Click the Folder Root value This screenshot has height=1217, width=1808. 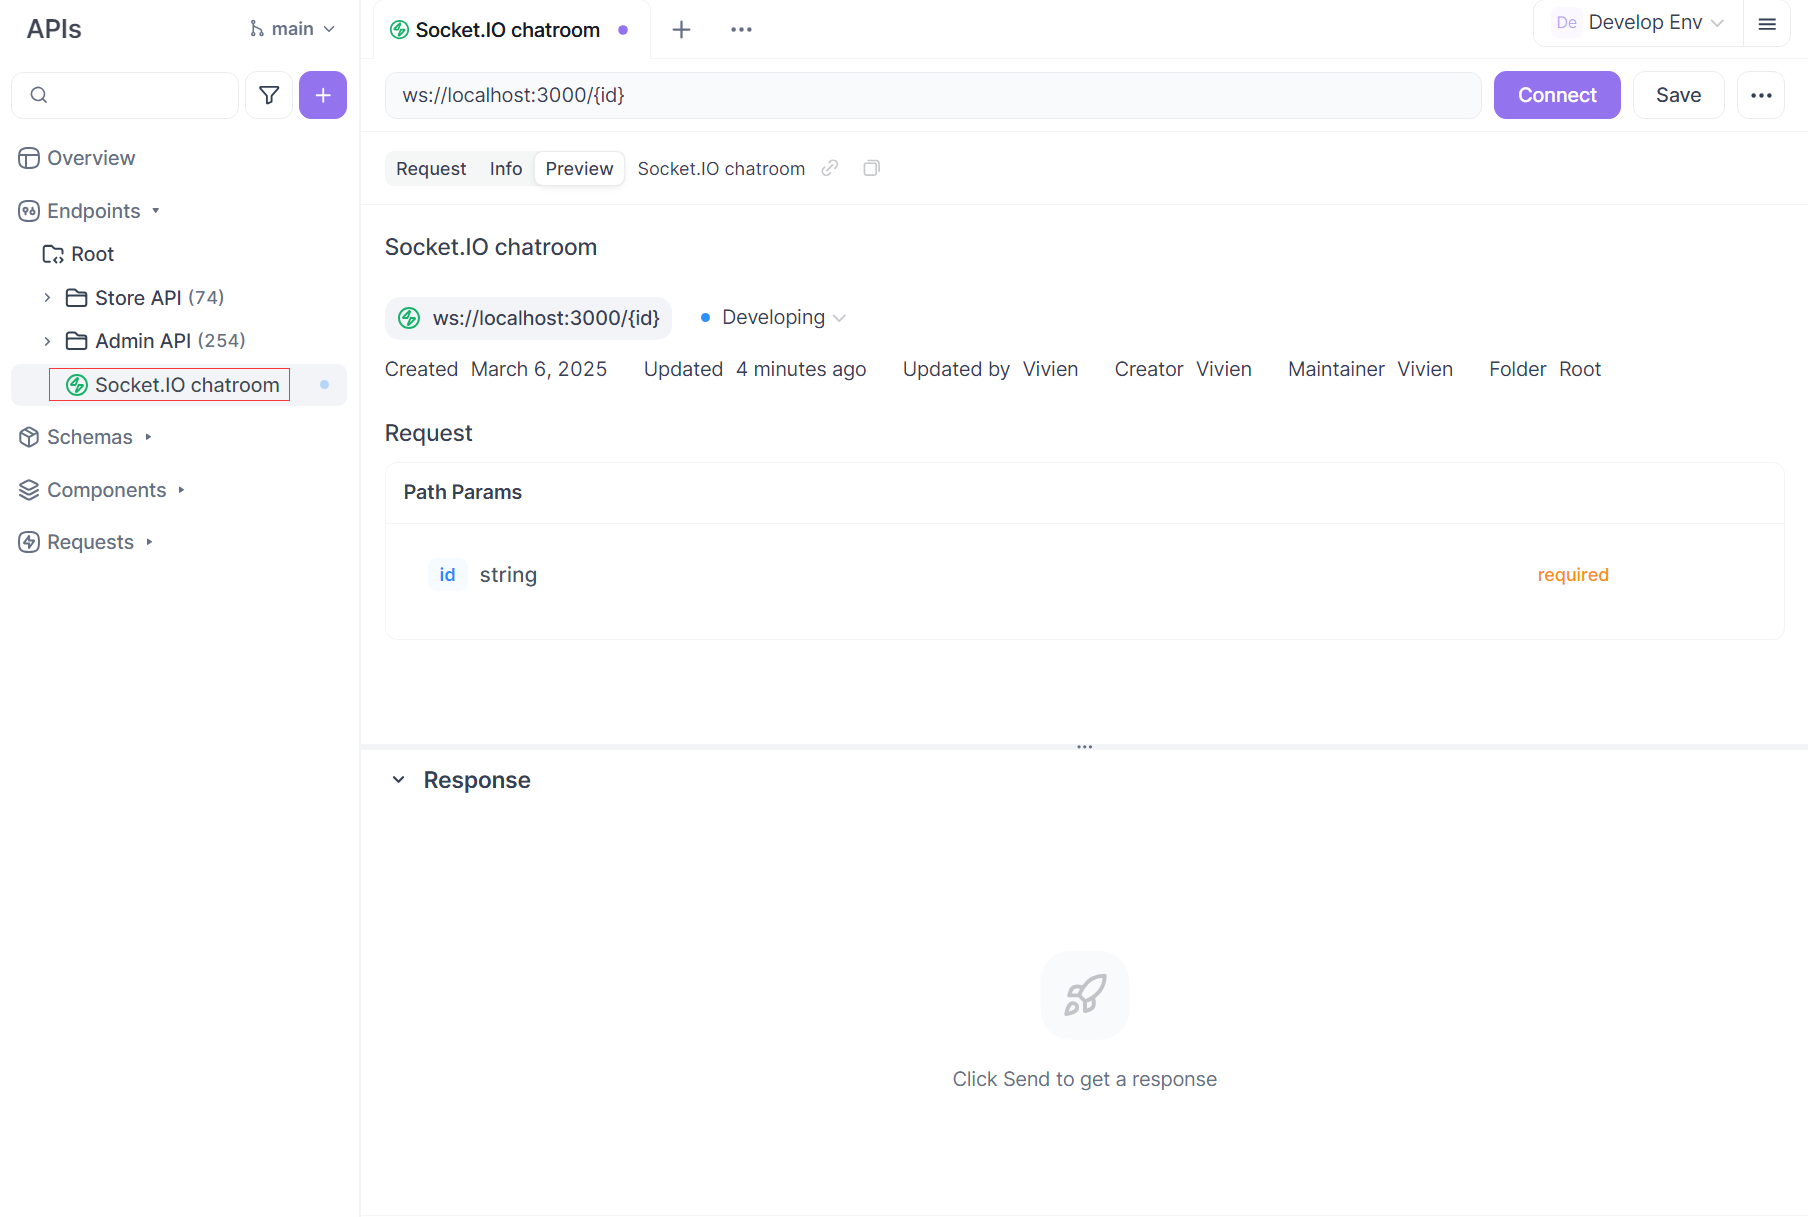tap(1580, 369)
